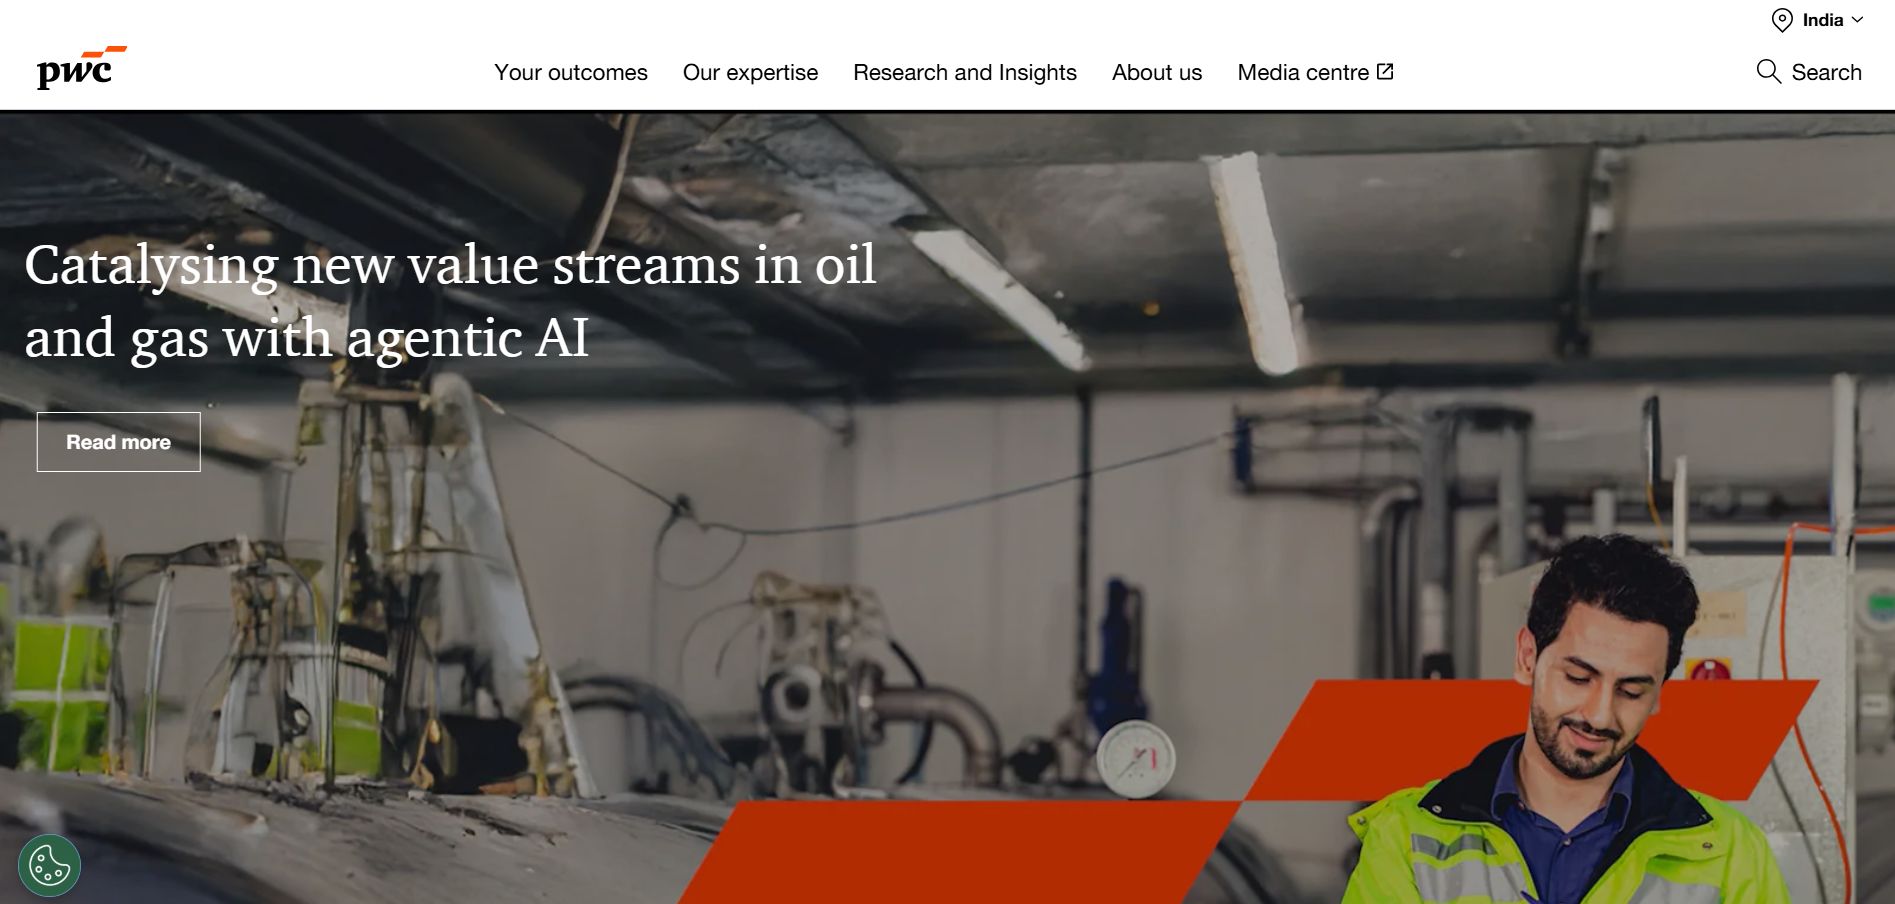Open the cookie settings icon
This screenshot has height=904, width=1895.
(49, 865)
